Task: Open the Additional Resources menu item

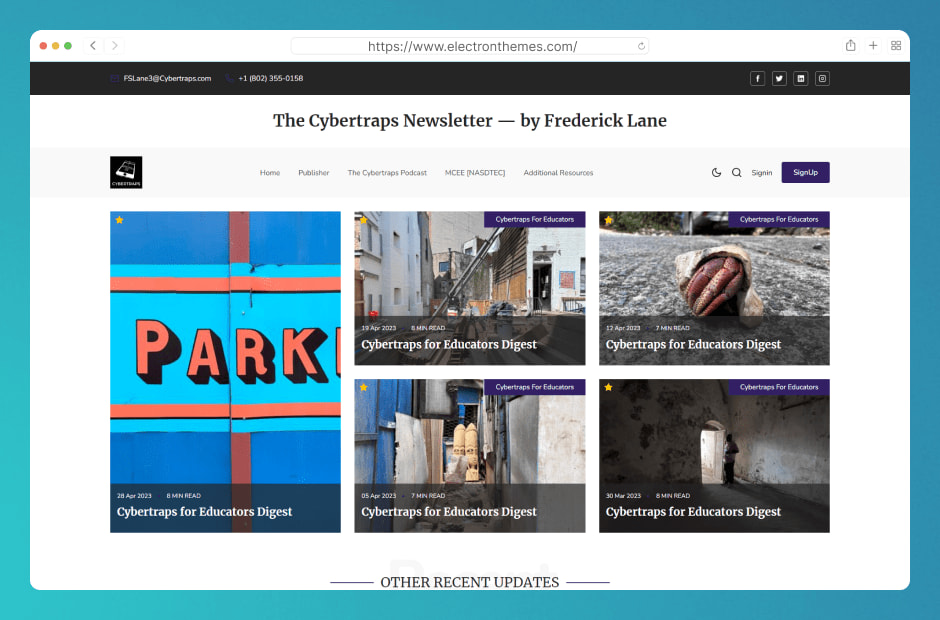Action: 558,173
